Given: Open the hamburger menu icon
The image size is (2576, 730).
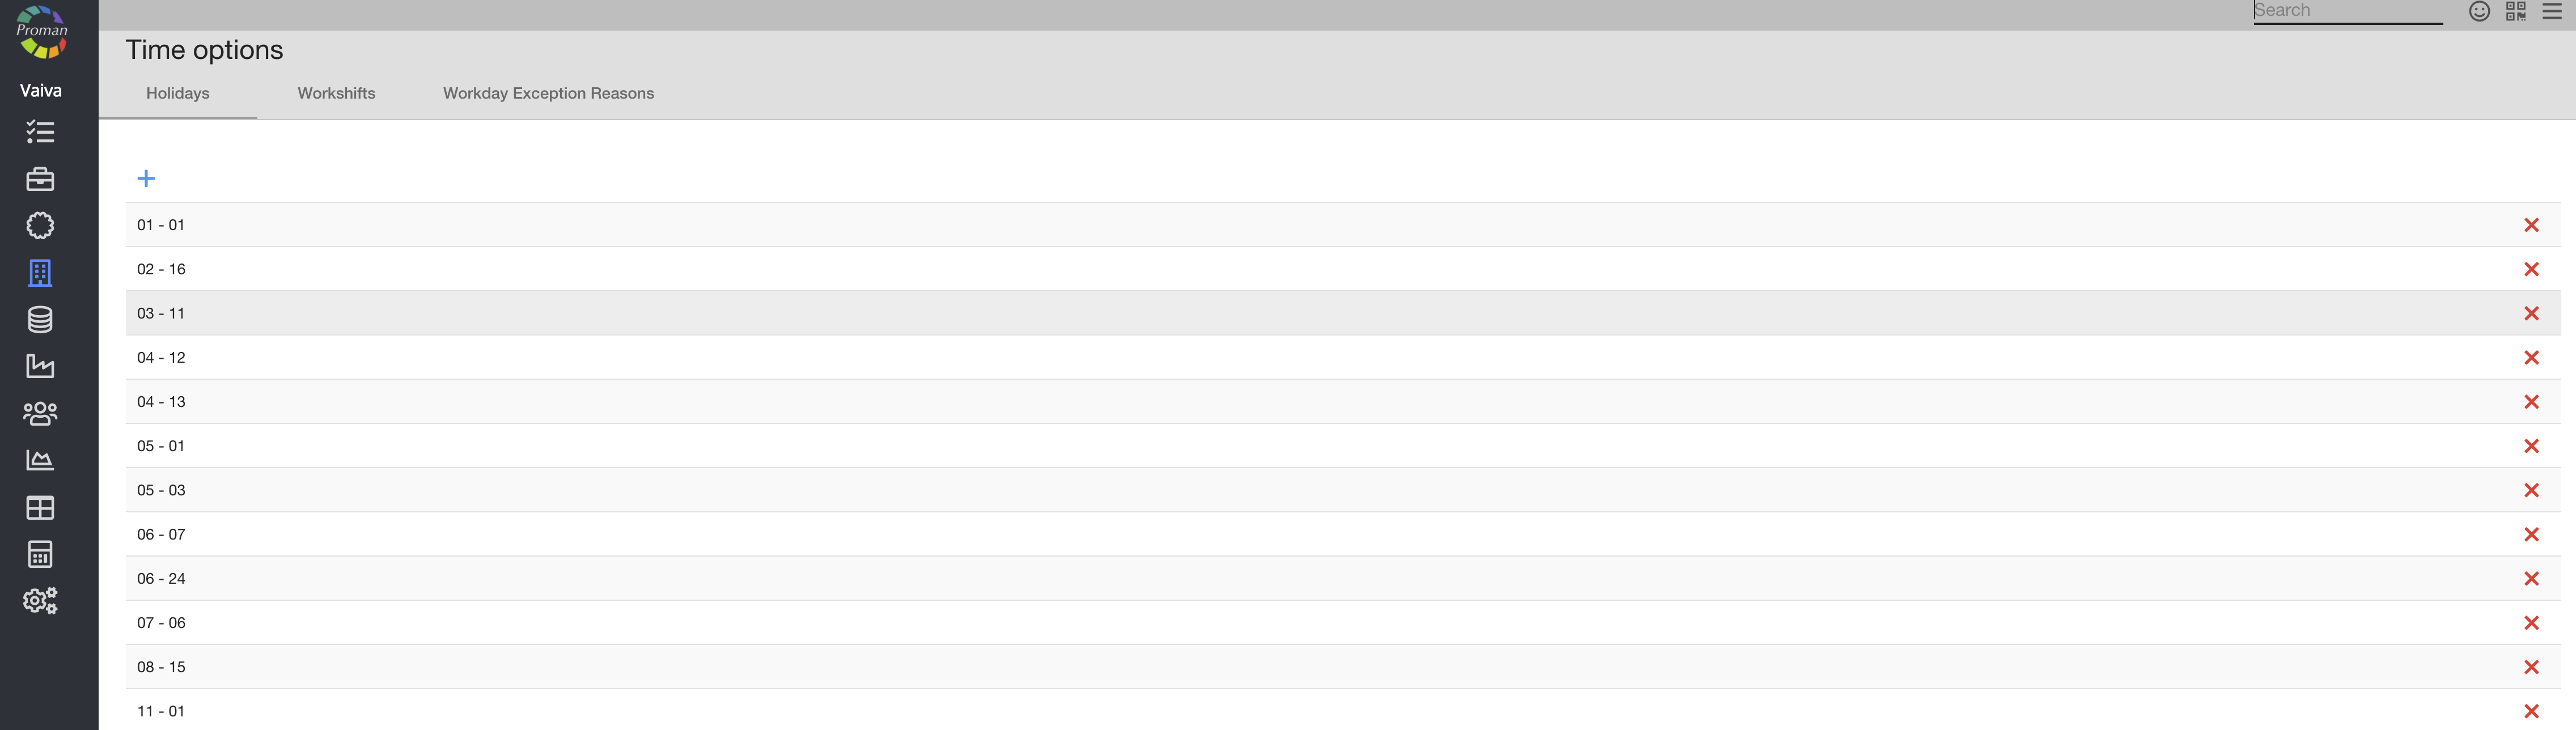Looking at the screenshot, I should [x=2552, y=11].
